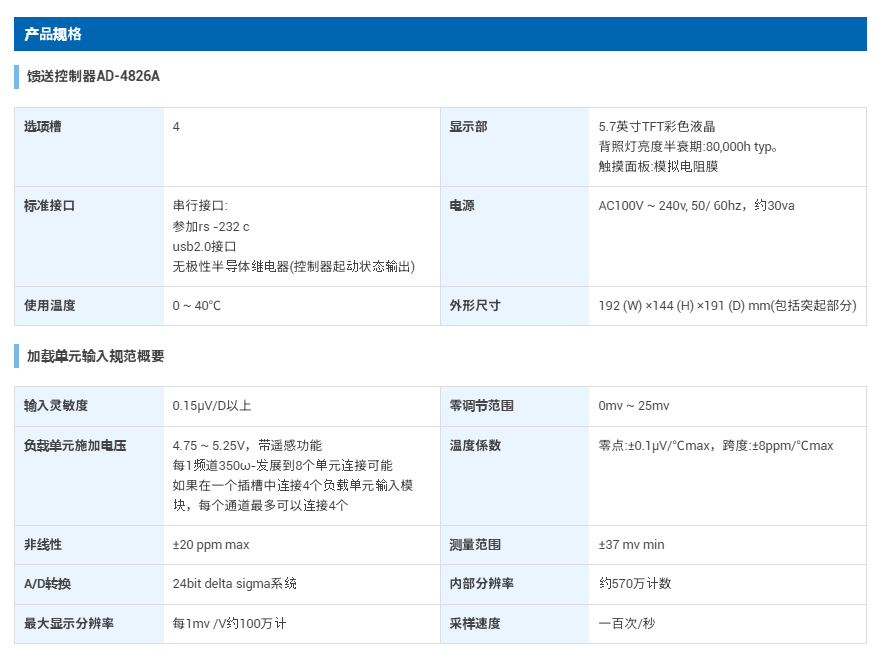Click the 最大显示分辨率 label cell
884x660 pixels.
click(89, 624)
